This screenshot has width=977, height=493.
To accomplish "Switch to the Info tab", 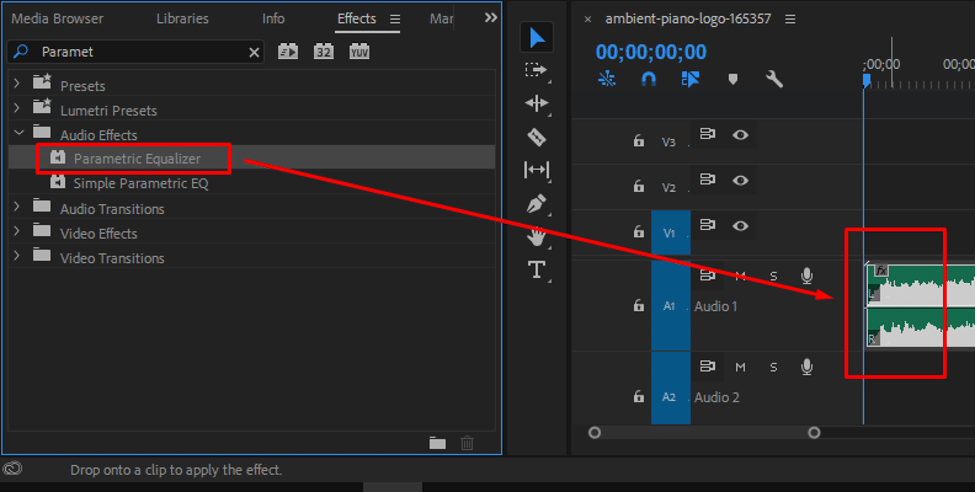I will coord(273,19).
